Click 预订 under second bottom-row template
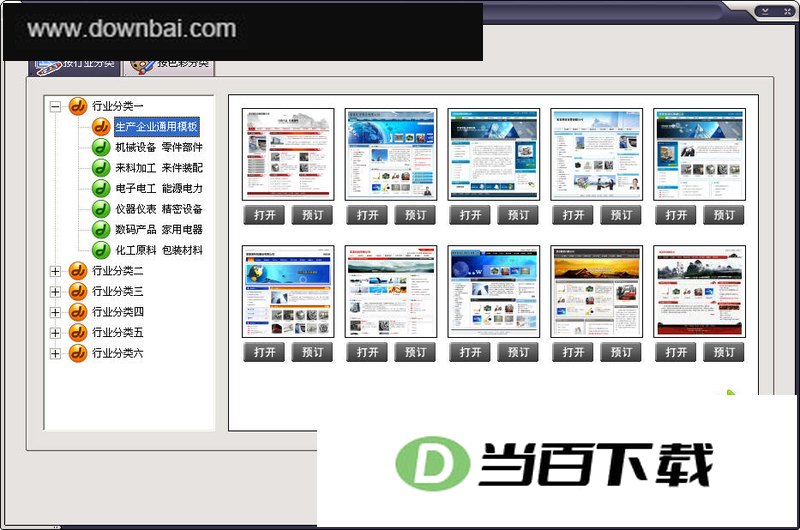Viewport: 800px width, 530px height. (415, 352)
